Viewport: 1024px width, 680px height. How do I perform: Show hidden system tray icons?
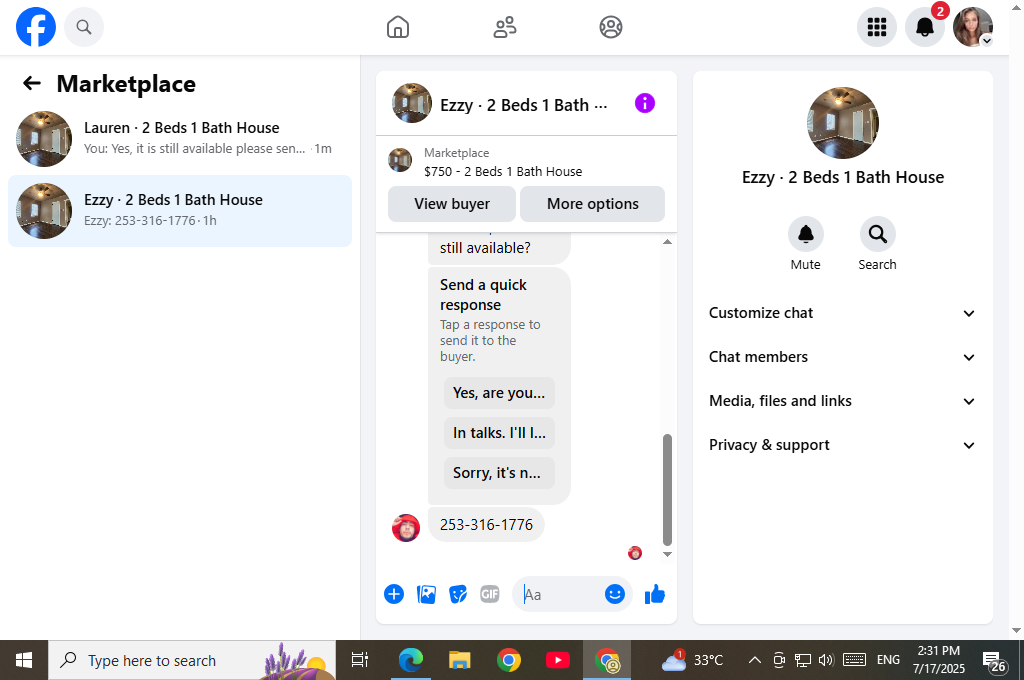[754, 660]
